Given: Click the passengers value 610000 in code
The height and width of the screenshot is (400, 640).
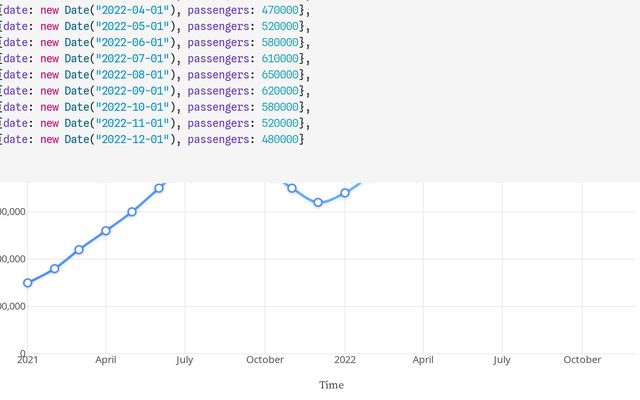Looking at the screenshot, I should click(280, 58).
